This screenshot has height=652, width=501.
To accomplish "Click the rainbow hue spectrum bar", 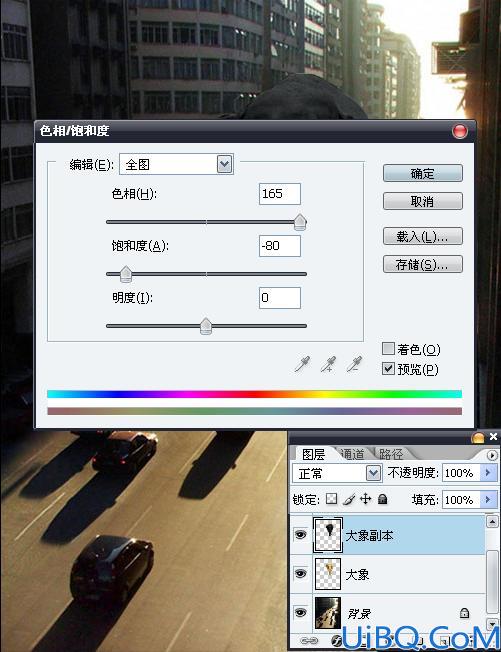I will pyautogui.click(x=254, y=394).
